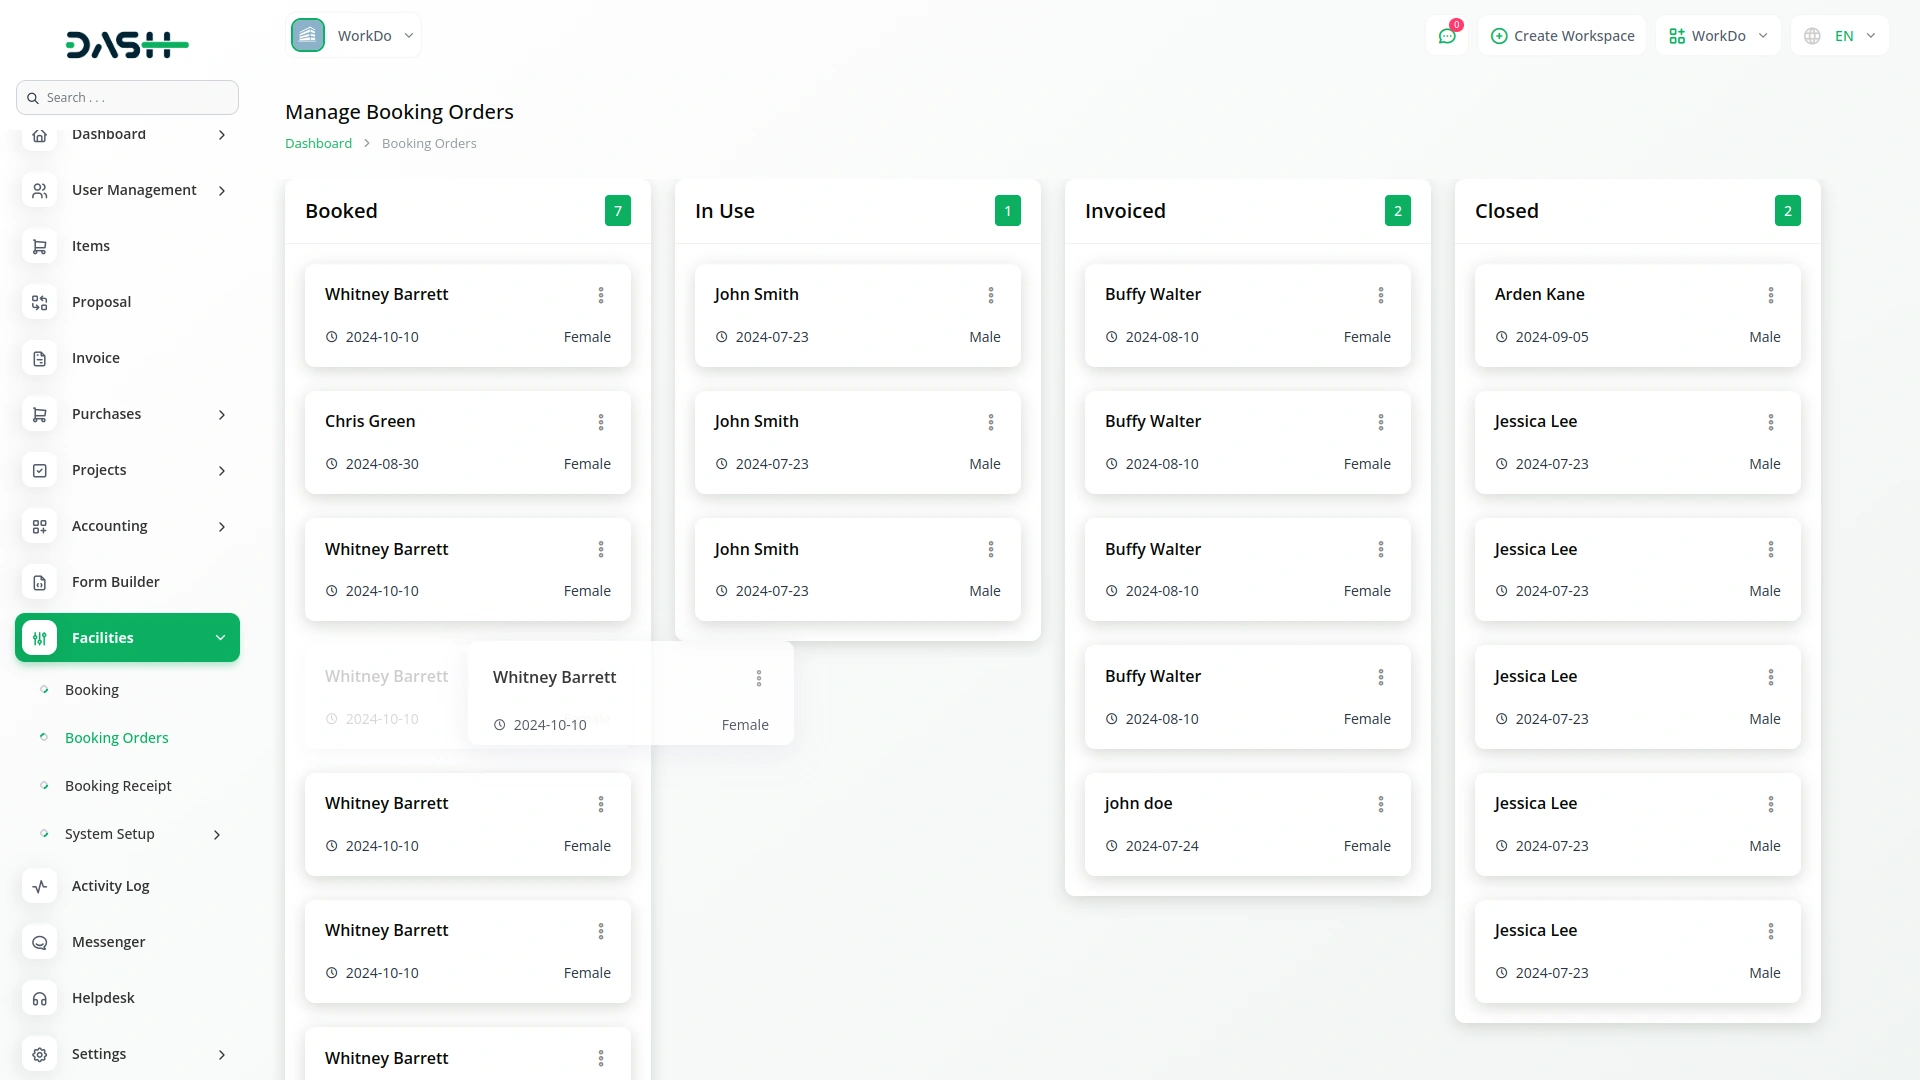Open the Booking submenu item
This screenshot has height=1080, width=1920.
[x=92, y=690]
